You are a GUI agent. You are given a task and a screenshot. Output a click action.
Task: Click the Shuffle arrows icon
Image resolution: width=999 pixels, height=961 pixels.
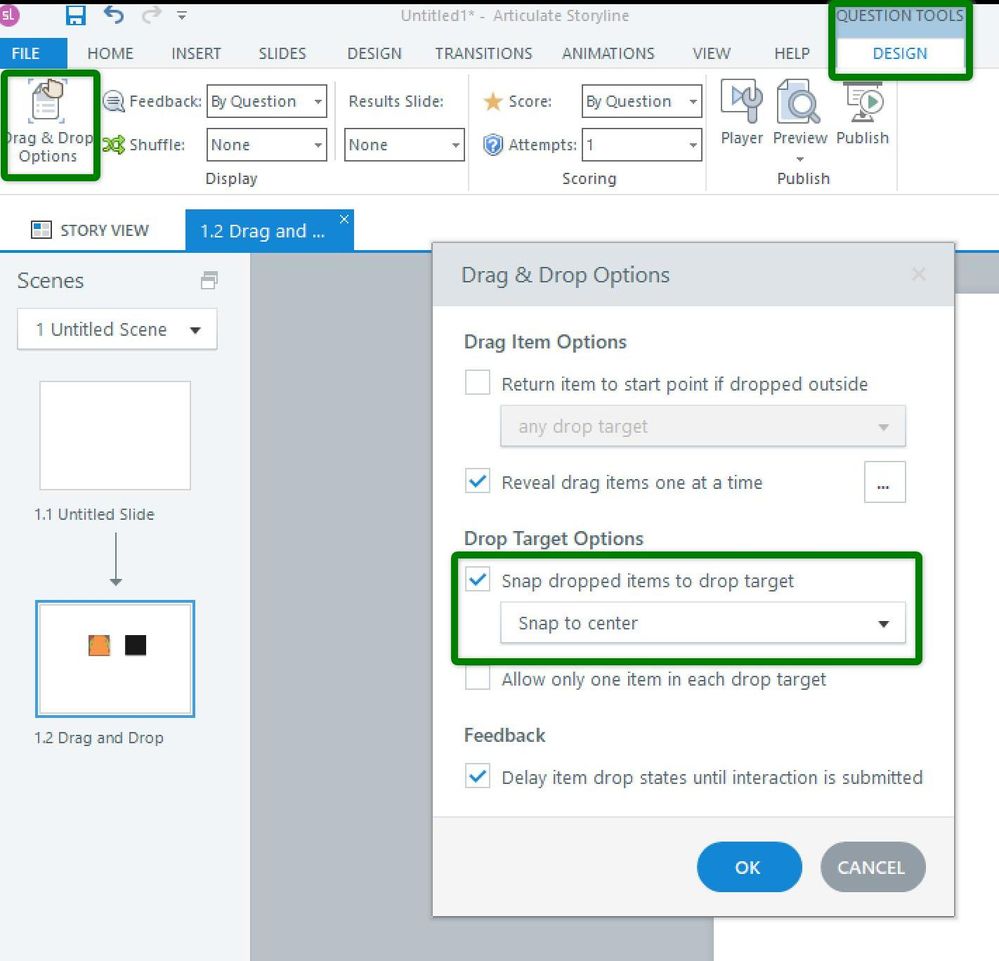[x=113, y=145]
